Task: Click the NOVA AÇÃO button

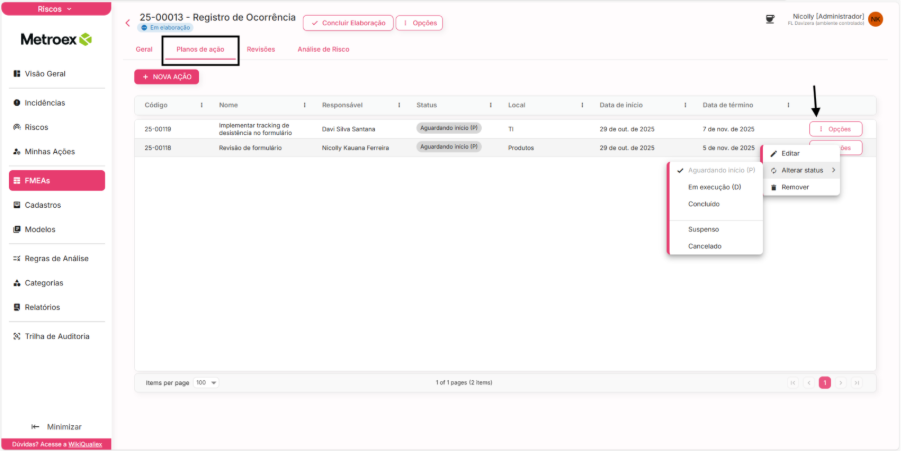Action: 167,76
